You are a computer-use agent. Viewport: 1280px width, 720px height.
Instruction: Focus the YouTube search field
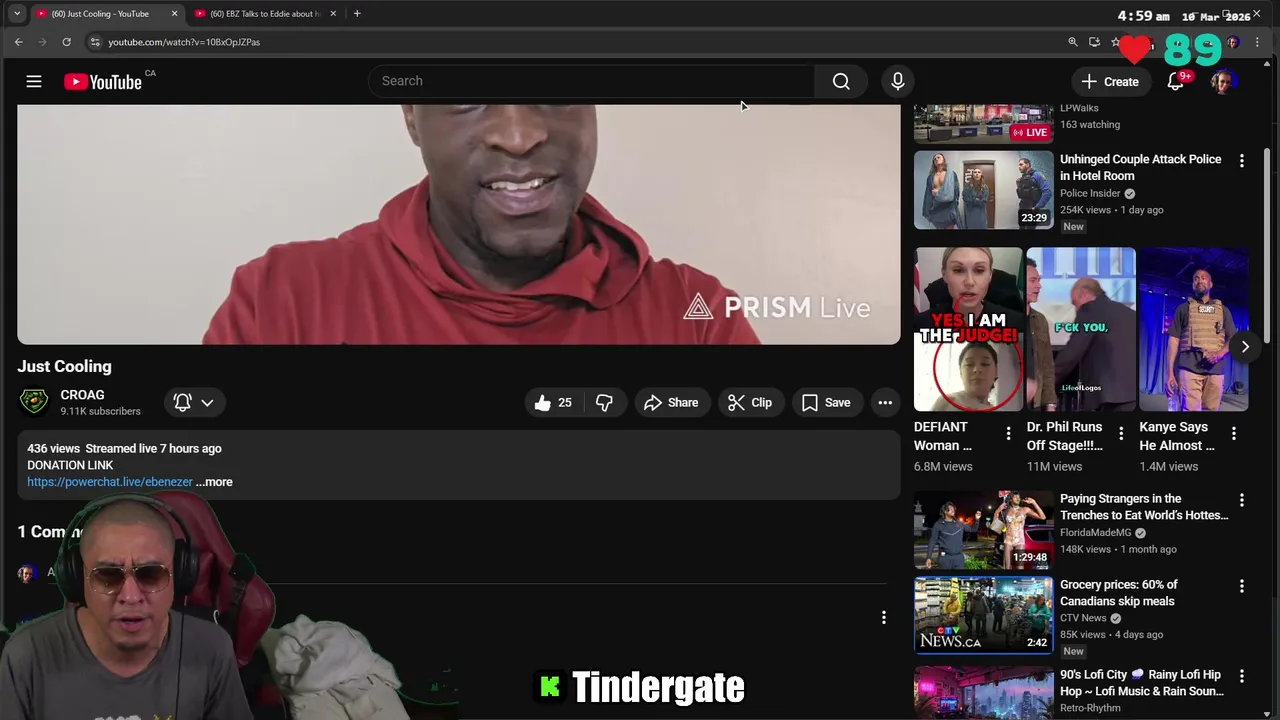click(591, 81)
